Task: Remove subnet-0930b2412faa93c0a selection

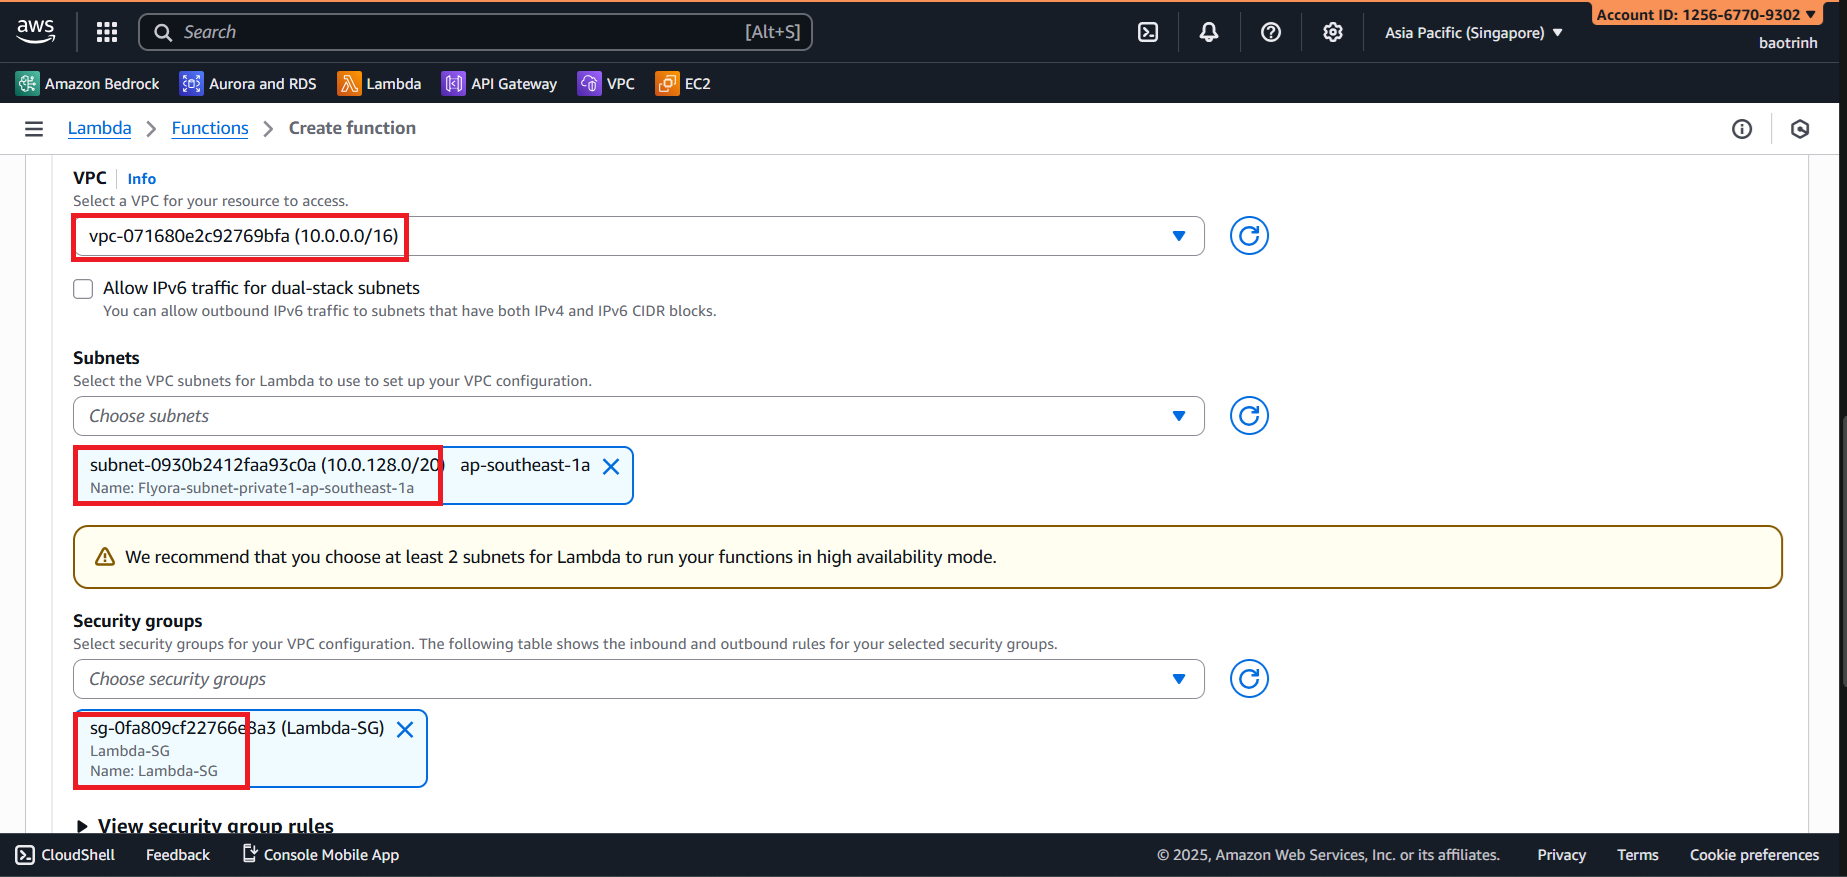Action: [x=611, y=466]
